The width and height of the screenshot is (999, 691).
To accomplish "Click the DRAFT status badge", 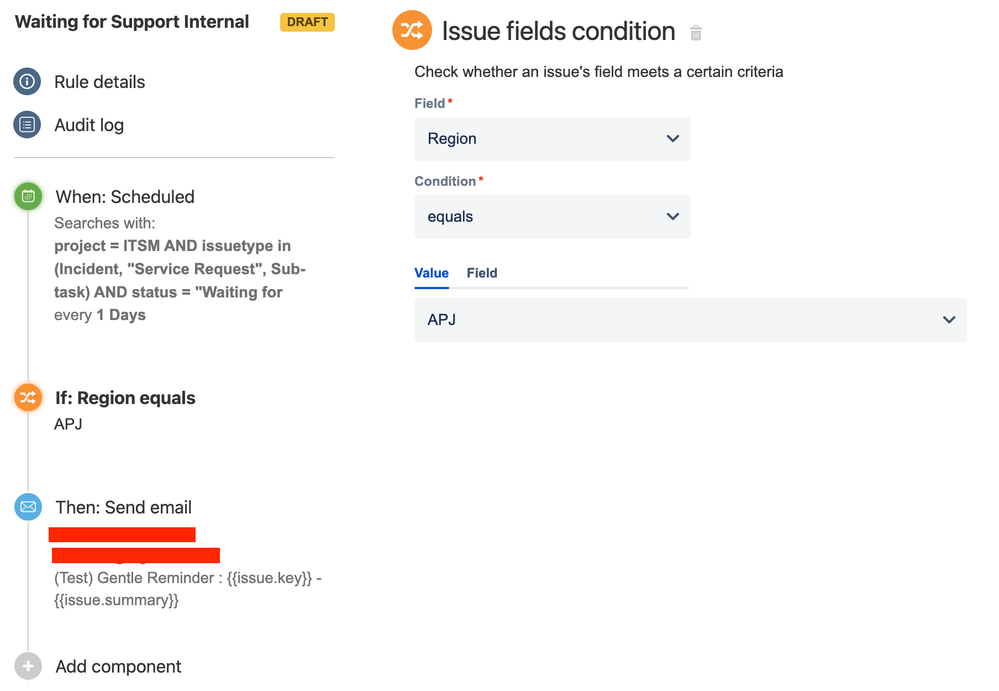I will tap(307, 22).
